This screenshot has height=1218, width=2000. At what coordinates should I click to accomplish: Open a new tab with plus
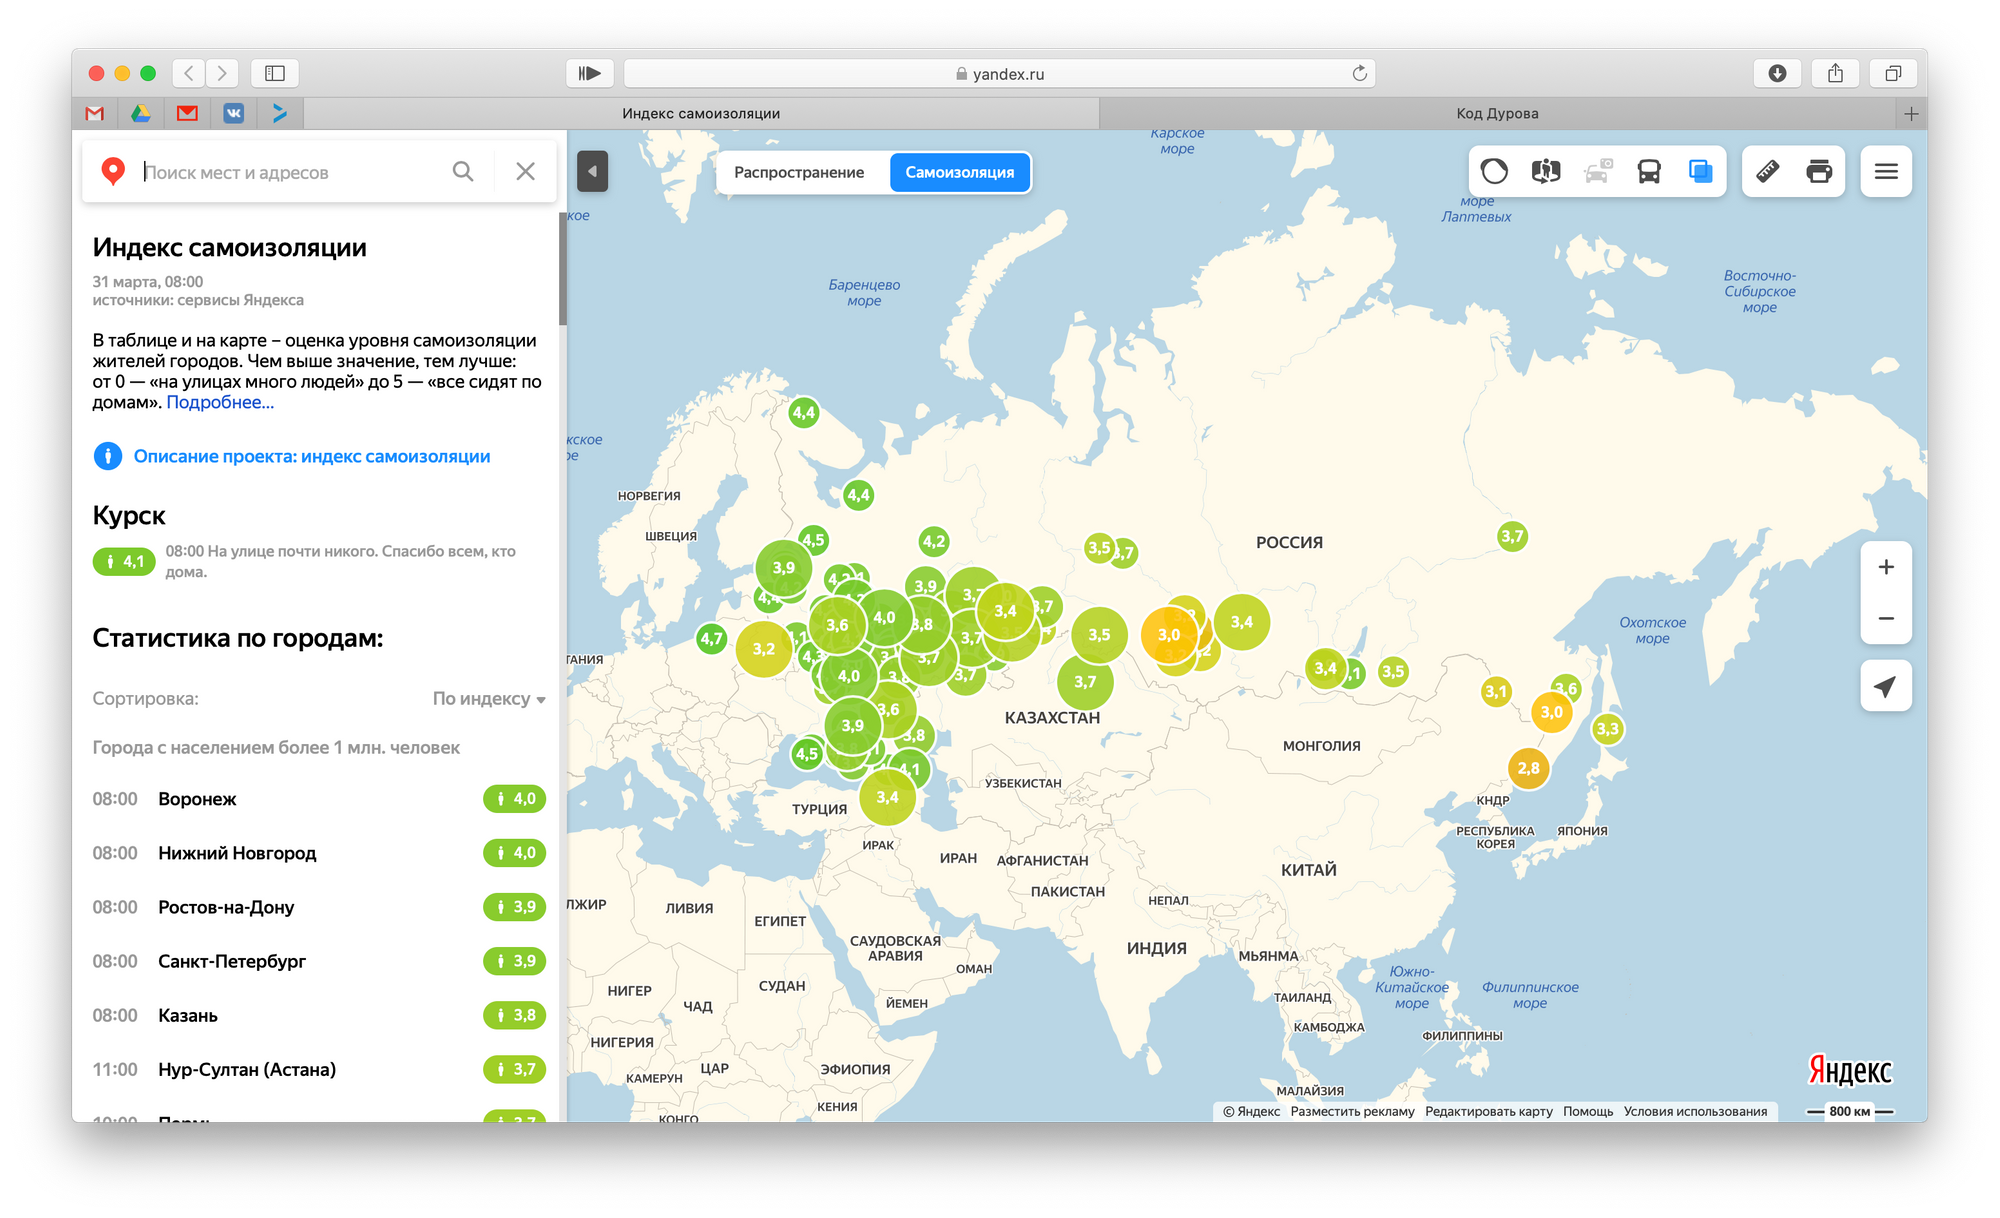pos(1911,114)
